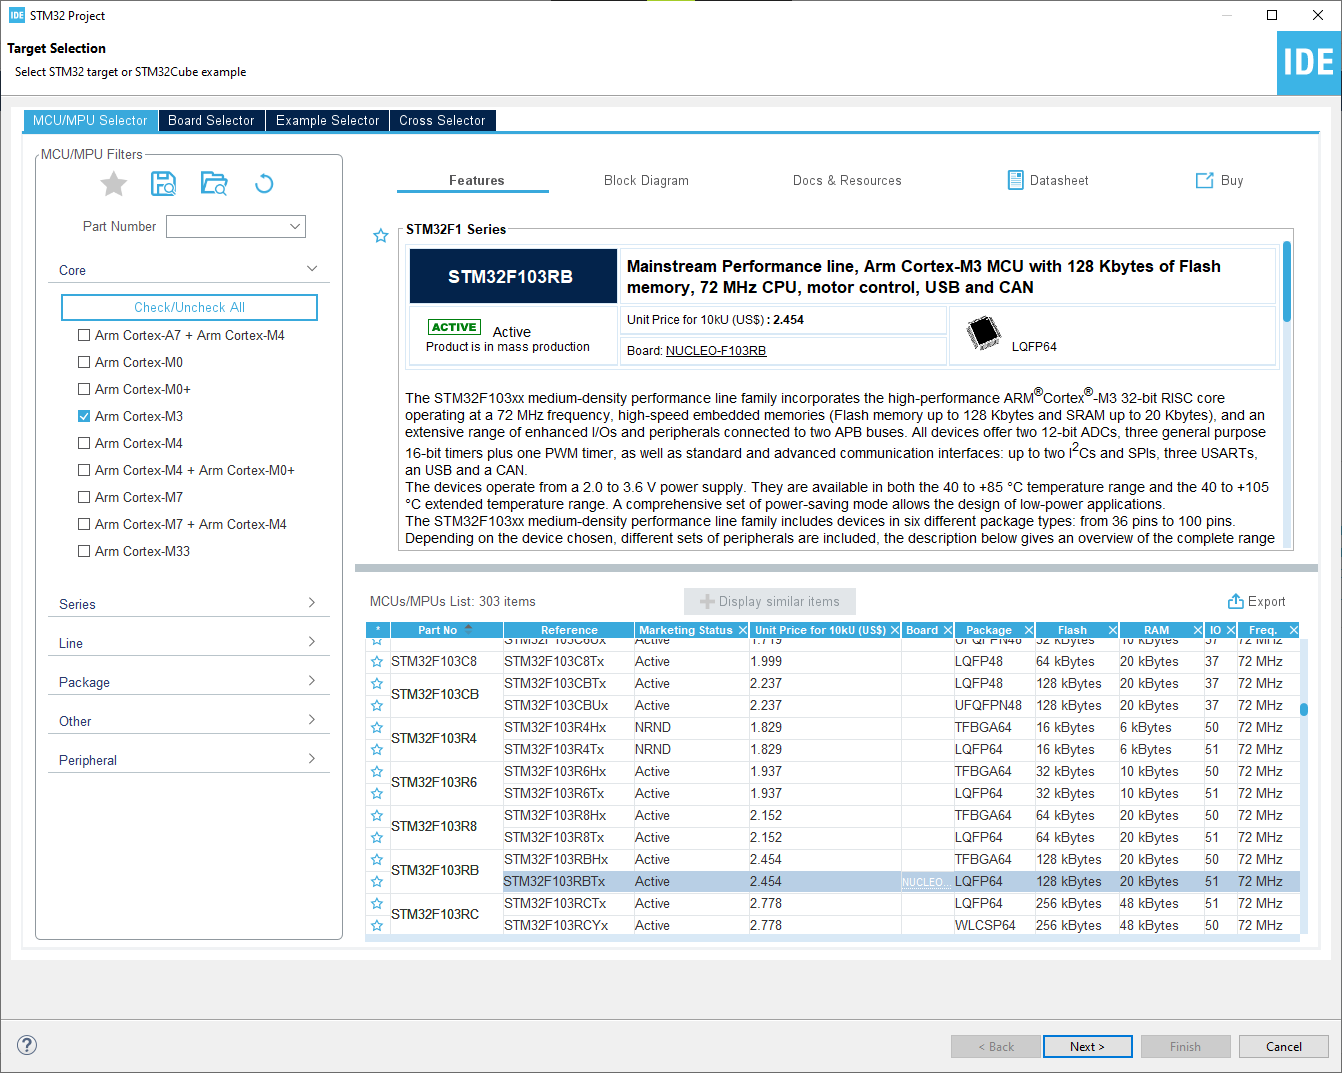Favorite star for STM32F103R6Tx row
This screenshot has height=1073, width=1342.
[377, 794]
